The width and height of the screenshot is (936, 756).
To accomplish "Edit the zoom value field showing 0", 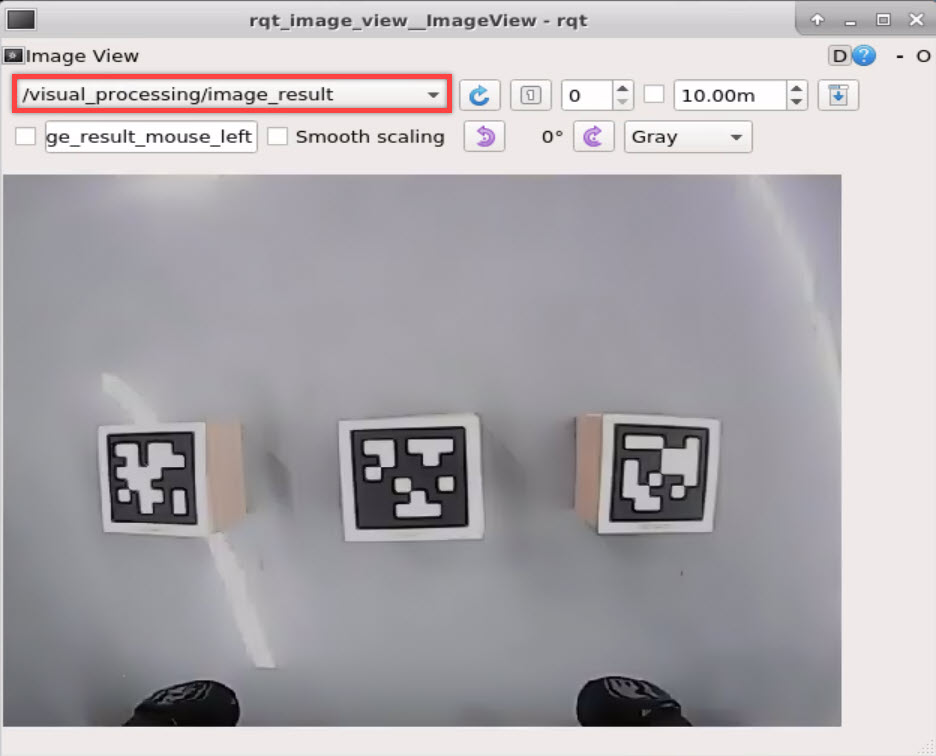I will tap(587, 95).
